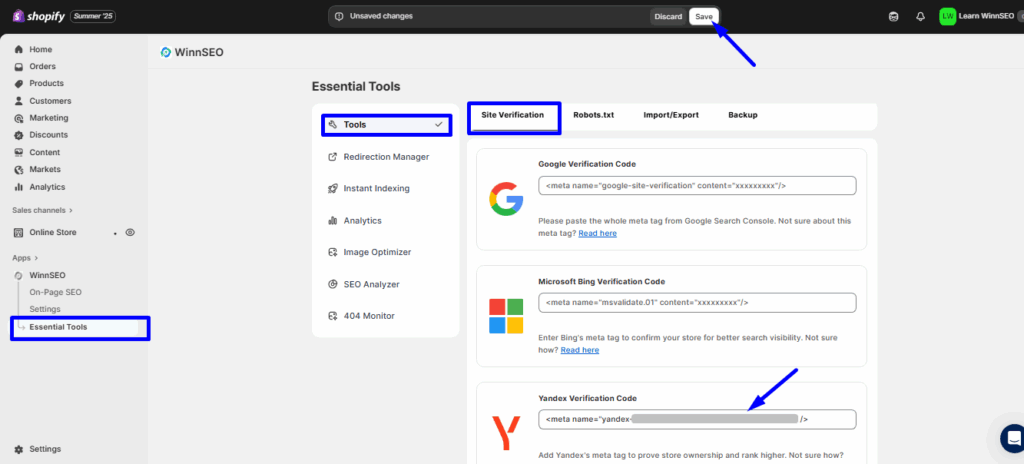The height and width of the screenshot is (464, 1024).
Task: Focus the Yandex Verification Code field
Action: [697, 420]
